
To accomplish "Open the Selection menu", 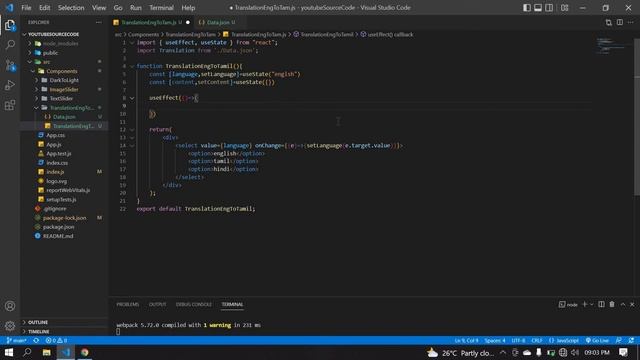I will [71, 8].
